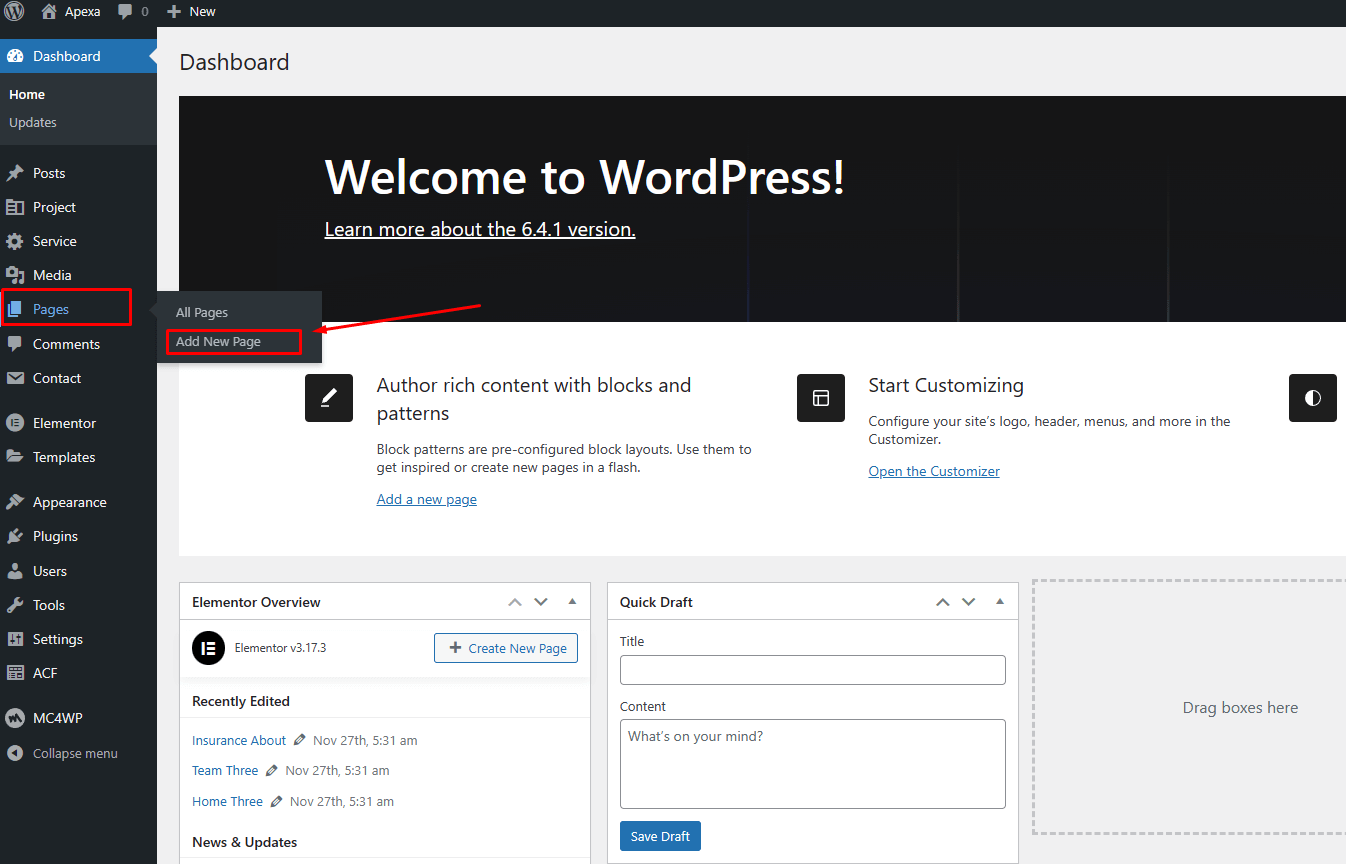Open the comments bubble icon in admin bar
This screenshot has height=864, width=1346.
[125, 12]
